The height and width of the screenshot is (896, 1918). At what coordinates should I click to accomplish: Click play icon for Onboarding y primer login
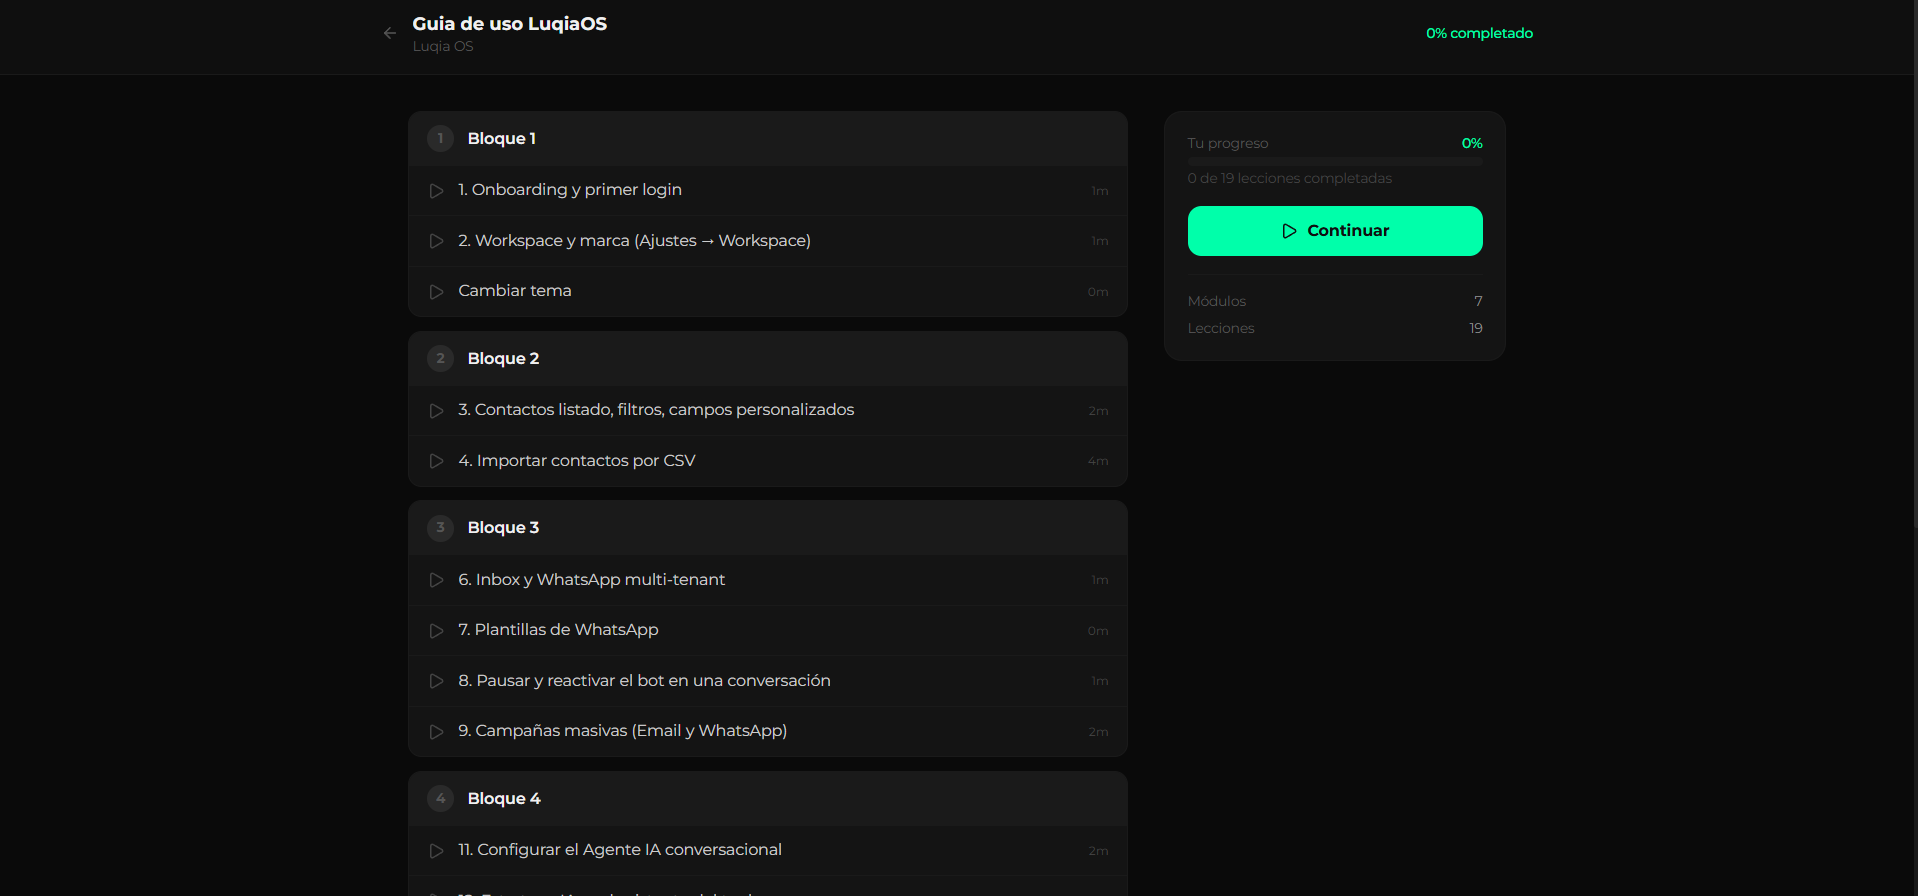click(x=436, y=191)
